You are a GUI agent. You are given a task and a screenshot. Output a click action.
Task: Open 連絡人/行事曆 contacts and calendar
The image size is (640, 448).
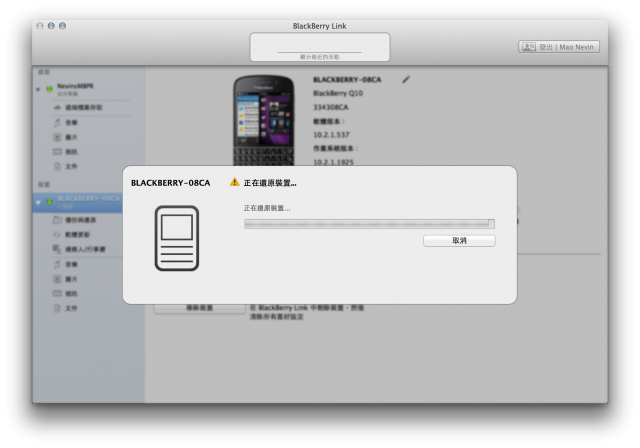click(x=79, y=249)
